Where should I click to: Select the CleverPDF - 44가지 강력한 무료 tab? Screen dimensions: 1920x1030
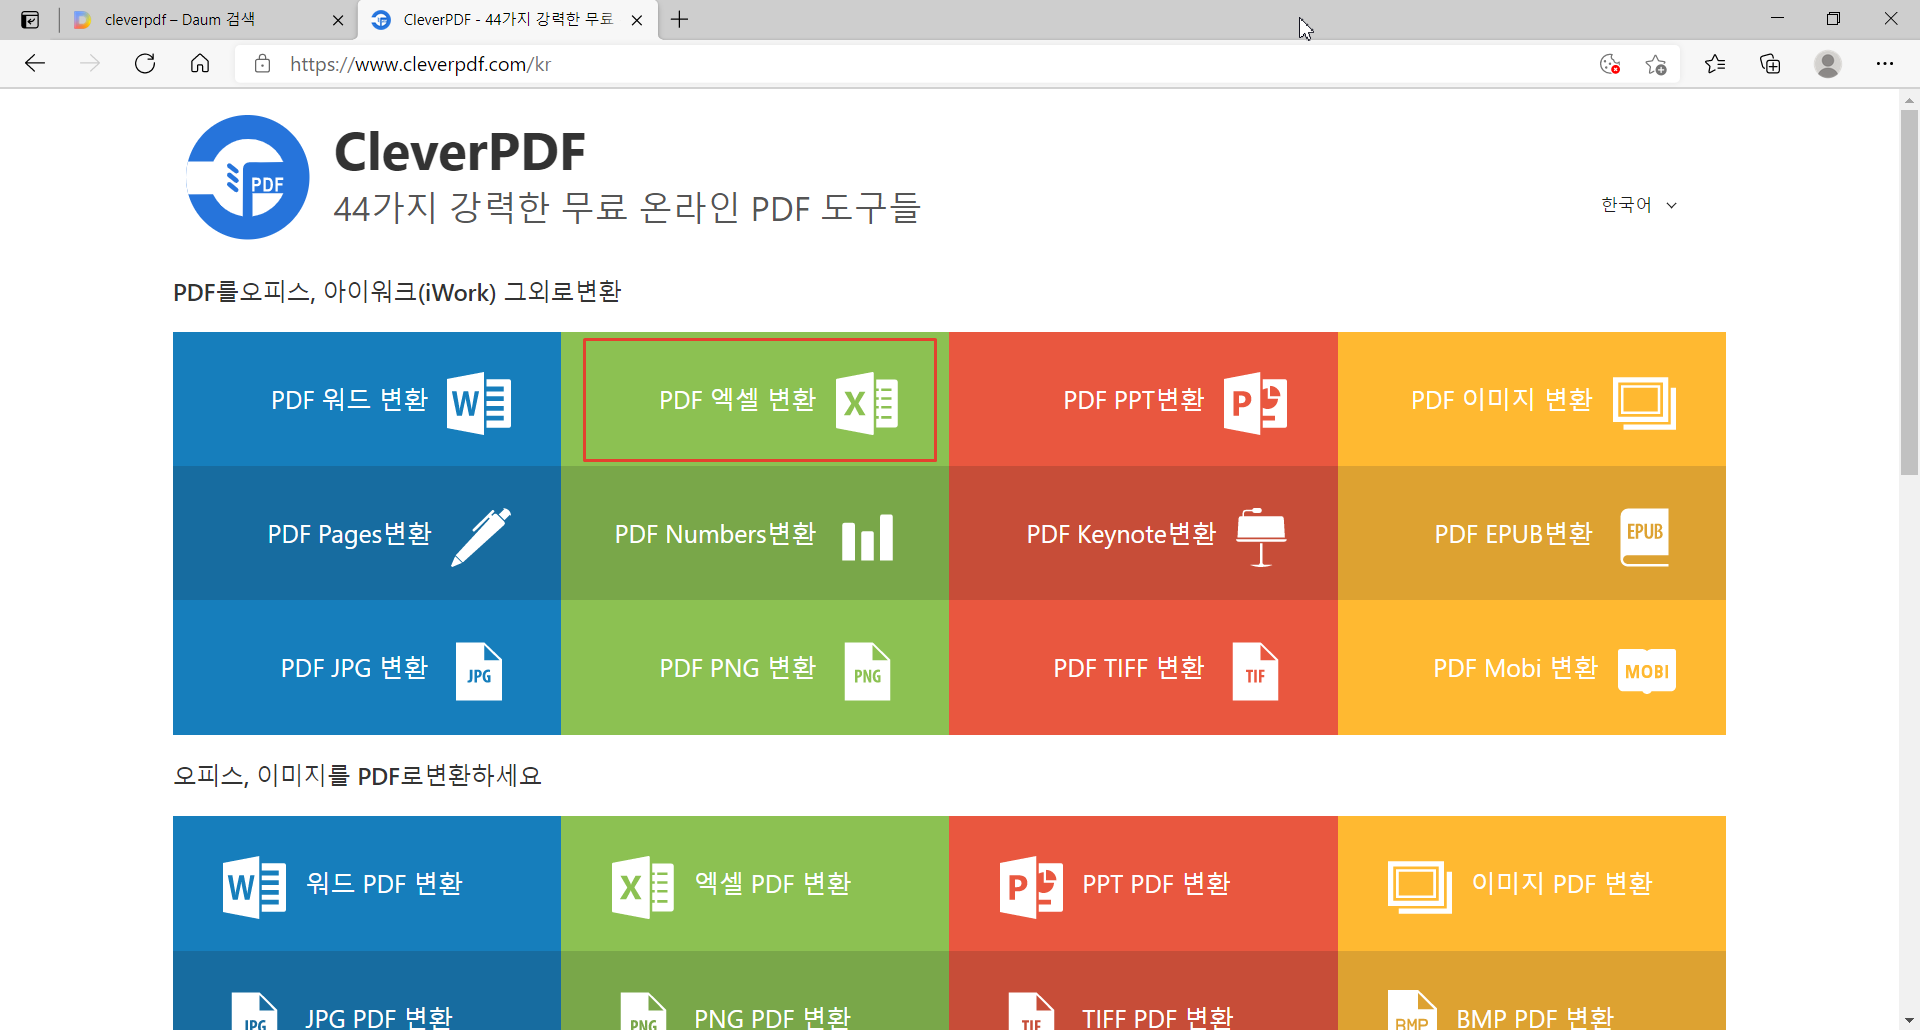[x=508, y=20]
